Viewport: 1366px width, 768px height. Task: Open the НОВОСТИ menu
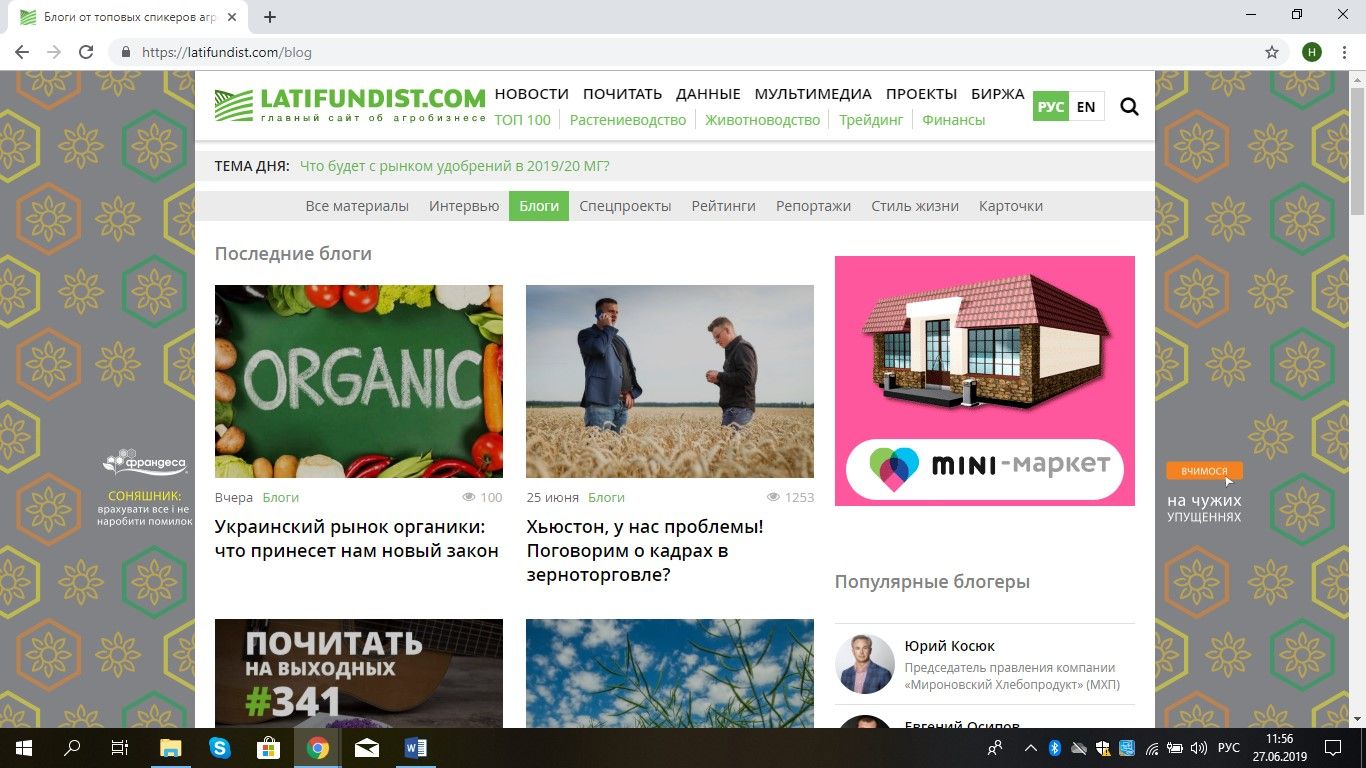click(x=531, y=94)
